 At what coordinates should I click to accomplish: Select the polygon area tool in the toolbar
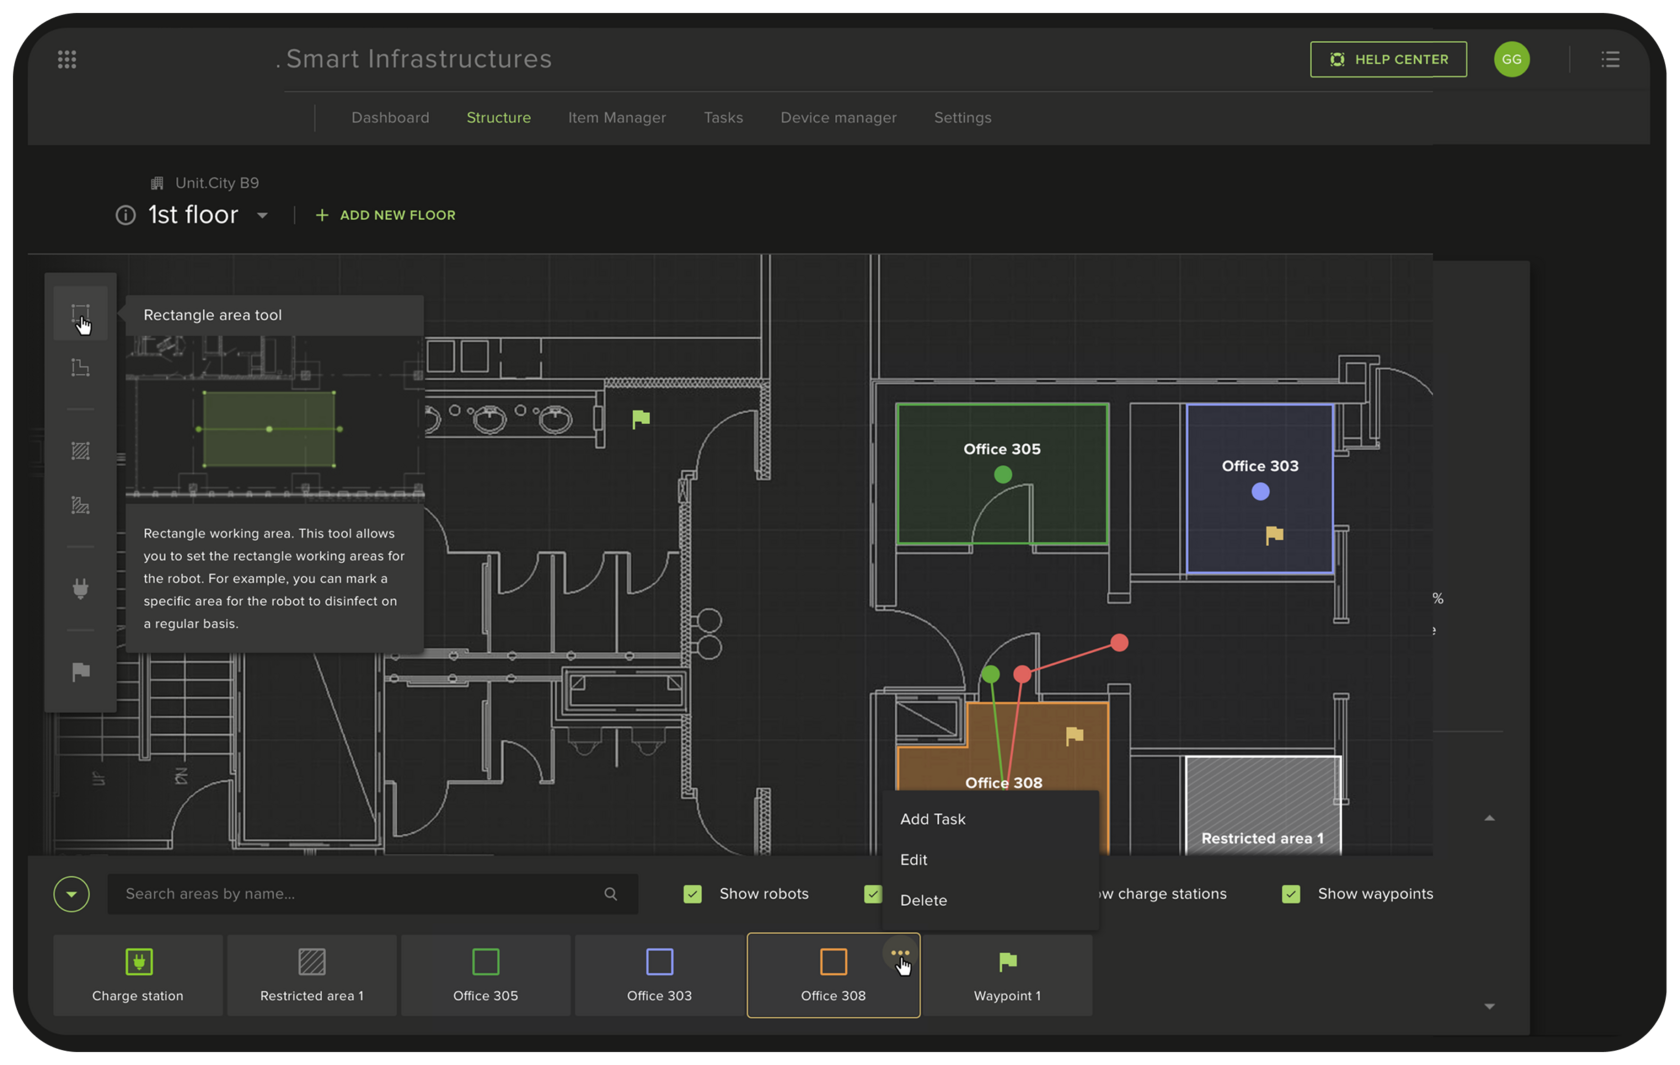(81, 368)
